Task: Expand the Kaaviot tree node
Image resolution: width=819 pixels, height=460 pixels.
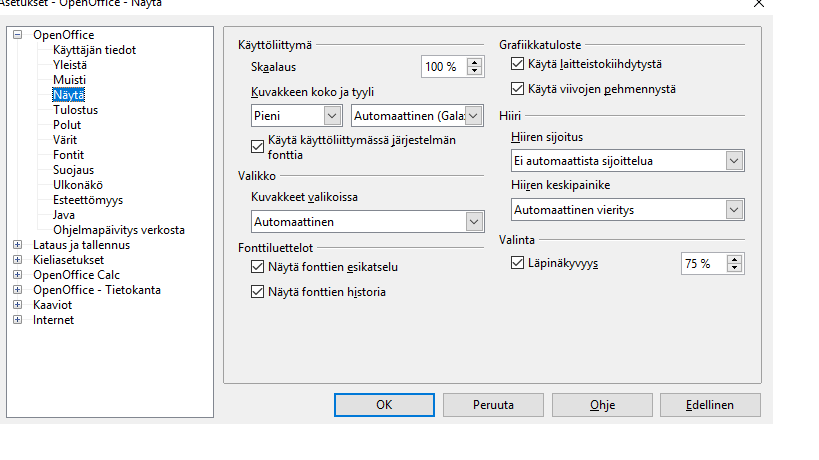Action: click(18, 305)
